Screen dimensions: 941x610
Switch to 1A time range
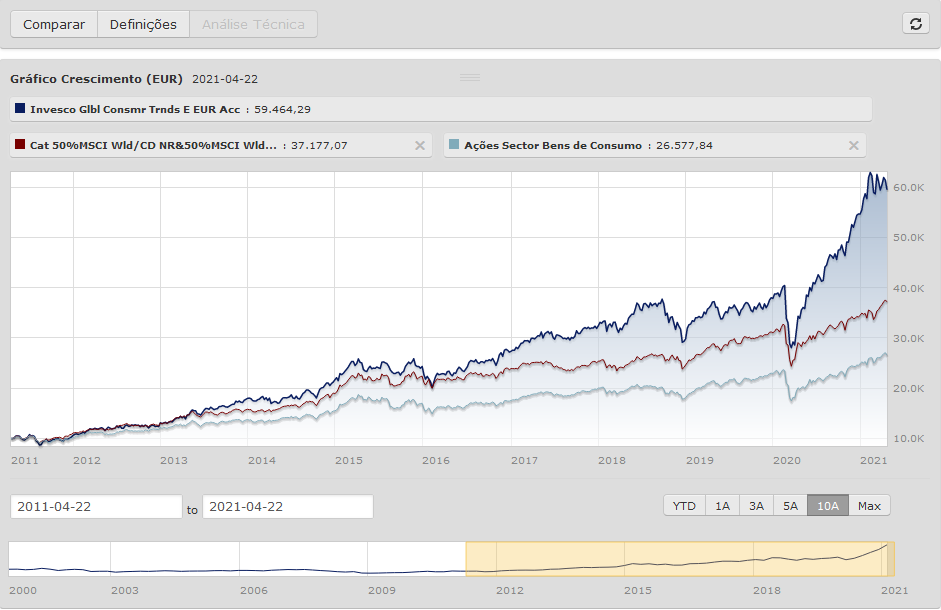click(722, 506)
